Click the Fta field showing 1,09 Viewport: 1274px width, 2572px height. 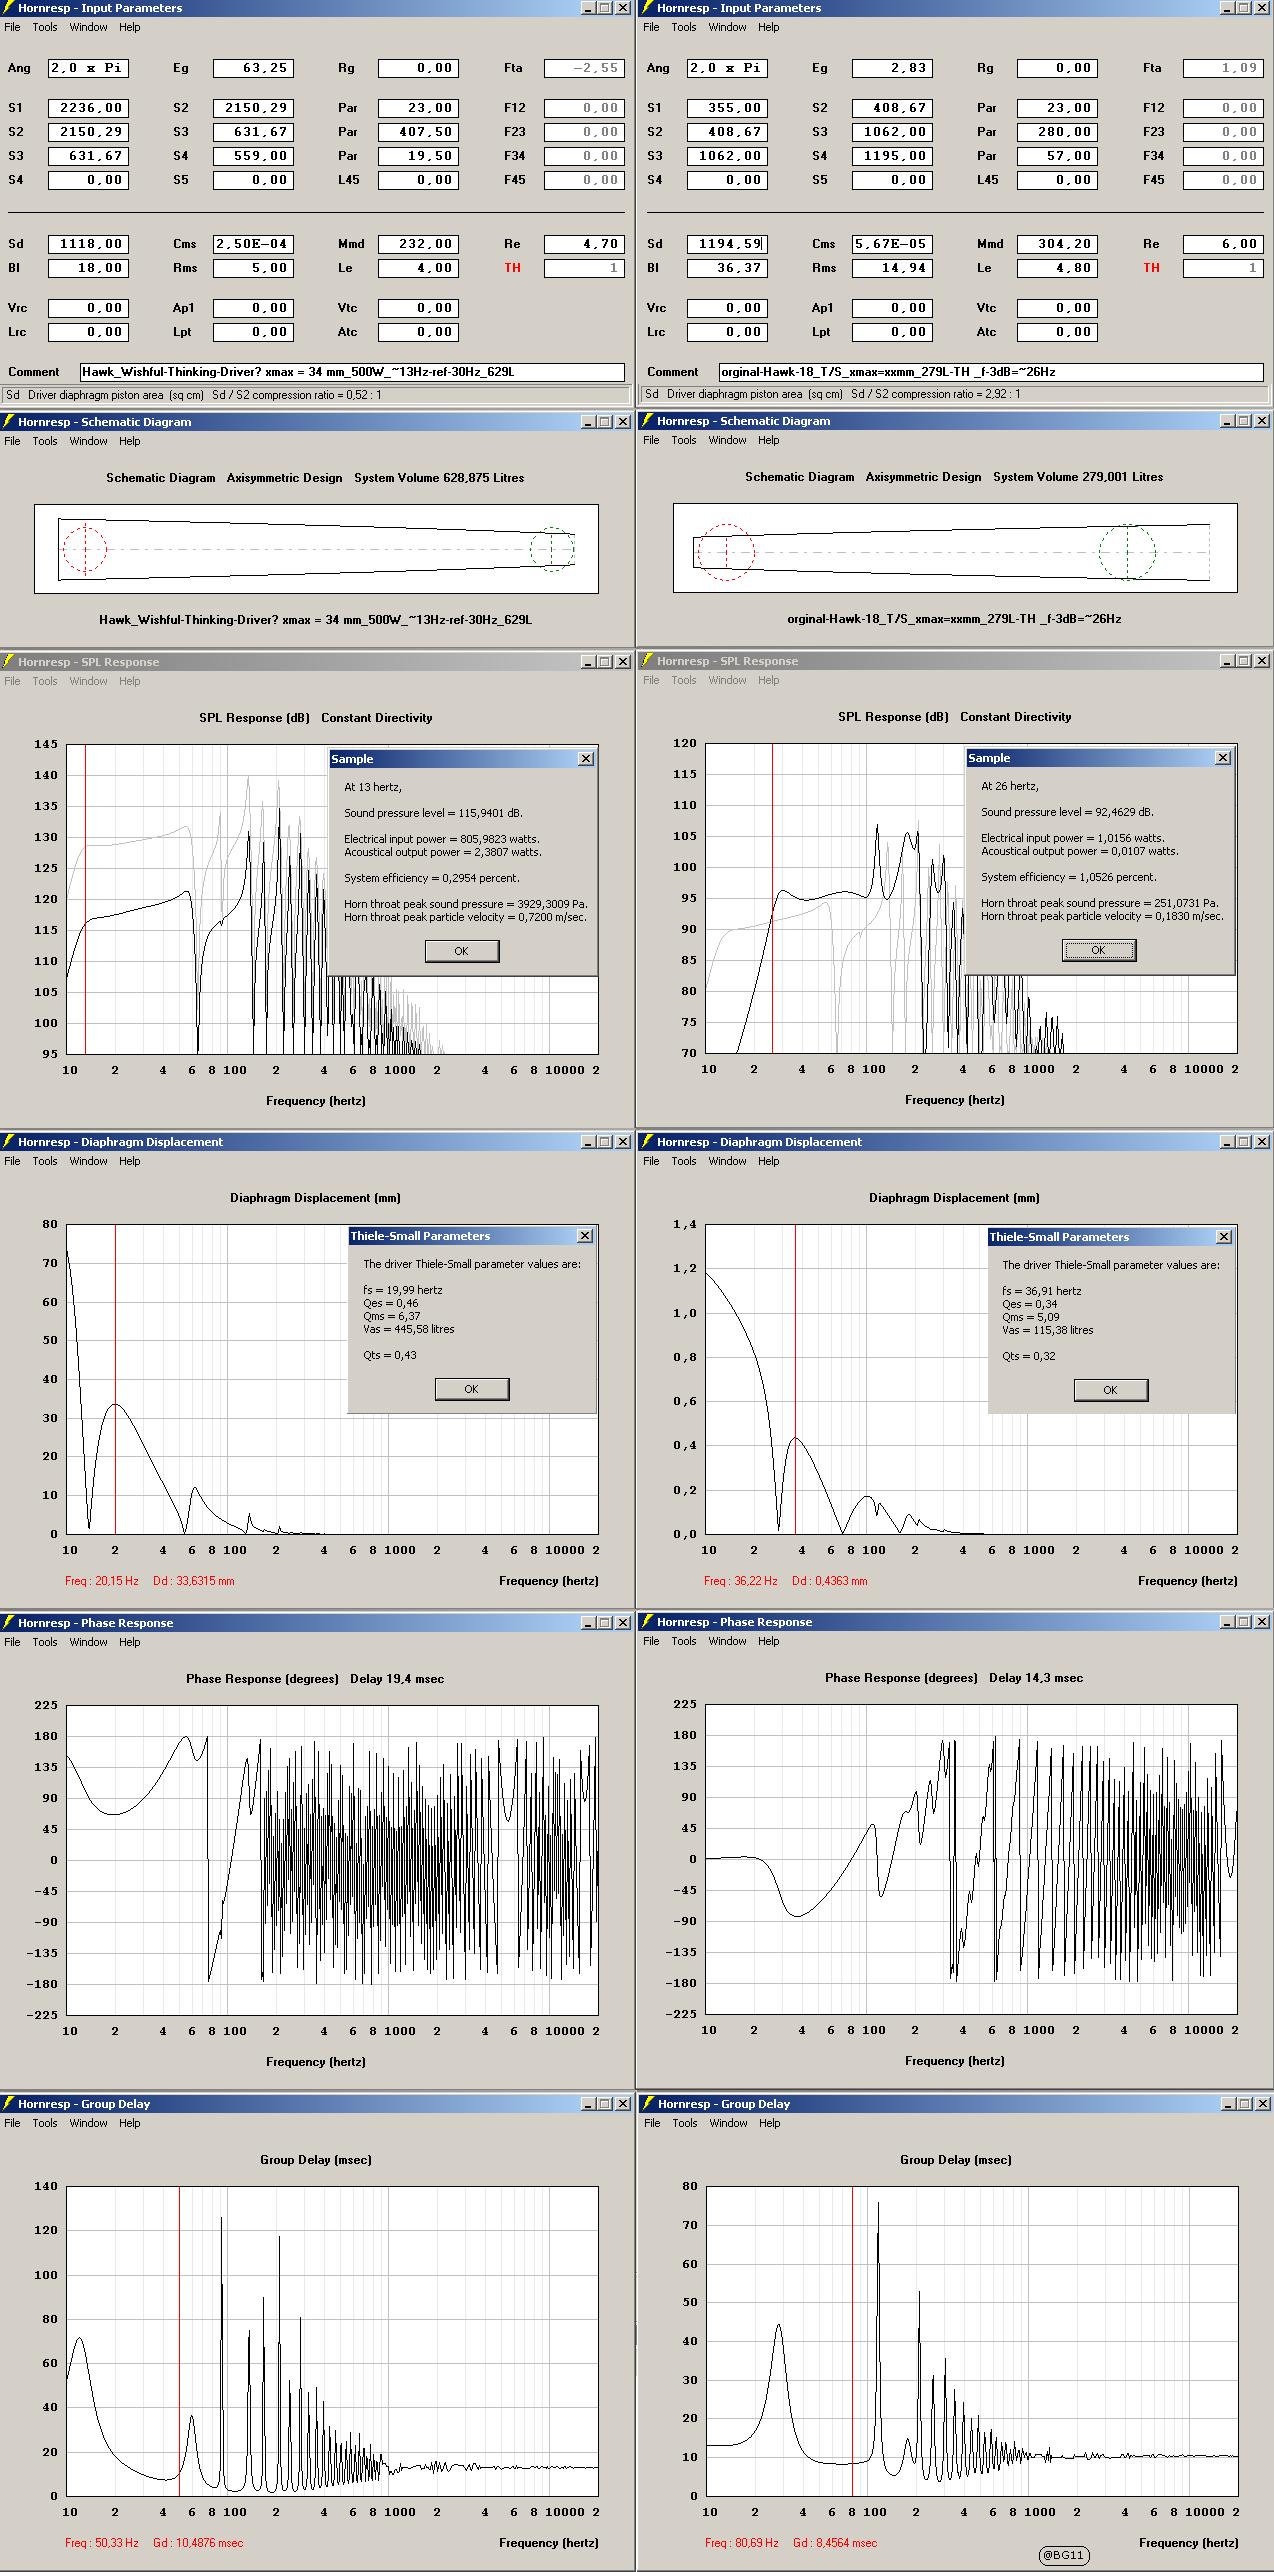[x=1223, y=68]
